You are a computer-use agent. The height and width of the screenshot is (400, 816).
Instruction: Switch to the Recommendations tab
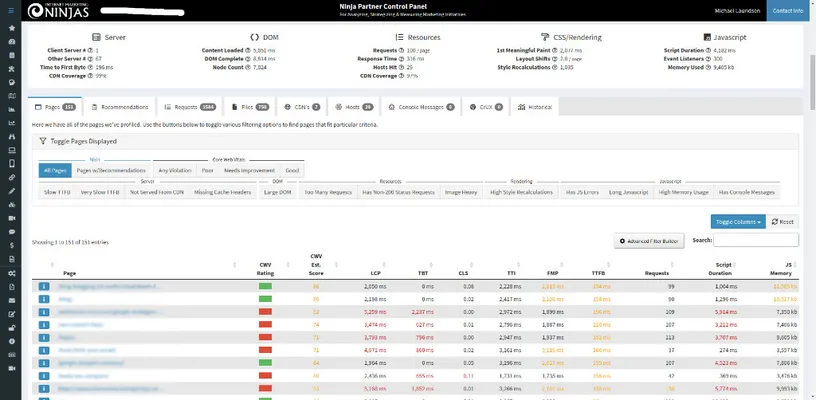tap(120, 106)
